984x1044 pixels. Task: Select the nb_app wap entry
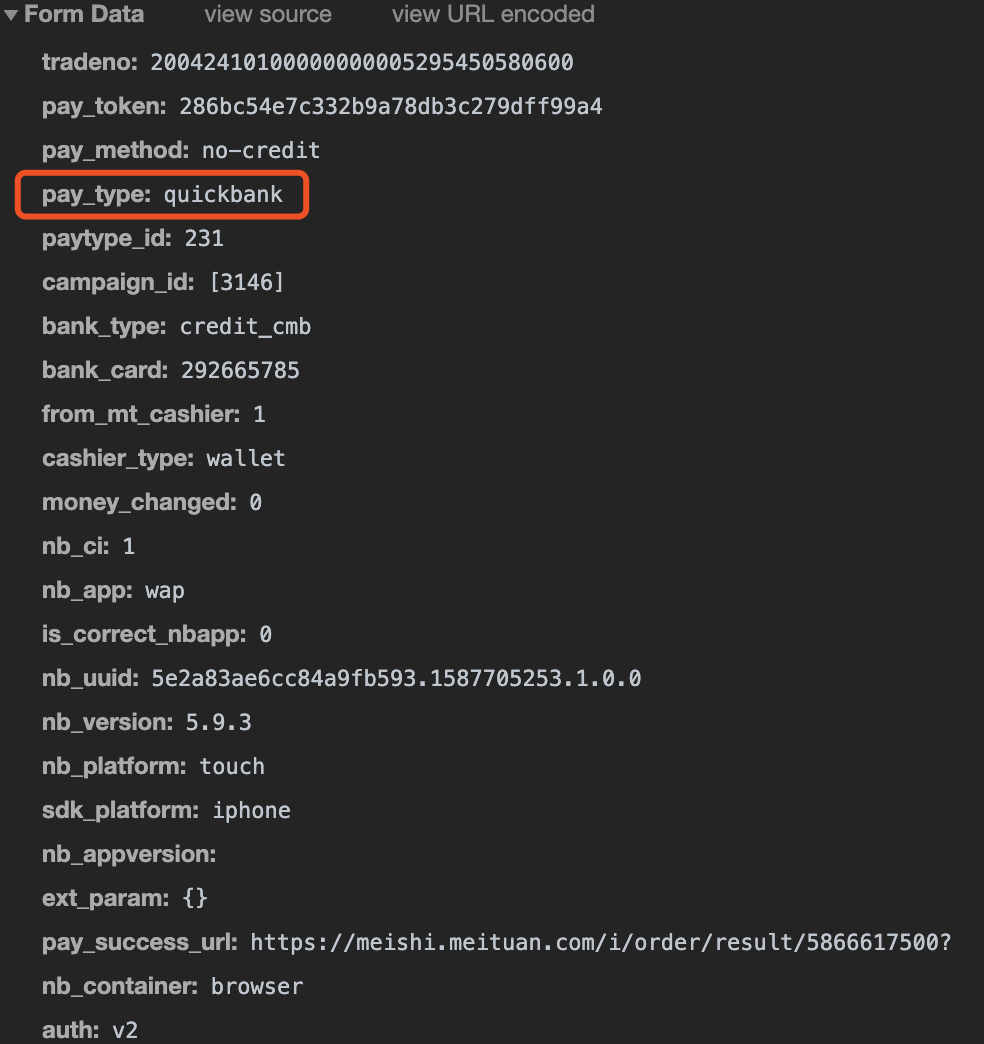tap(113, 591)
